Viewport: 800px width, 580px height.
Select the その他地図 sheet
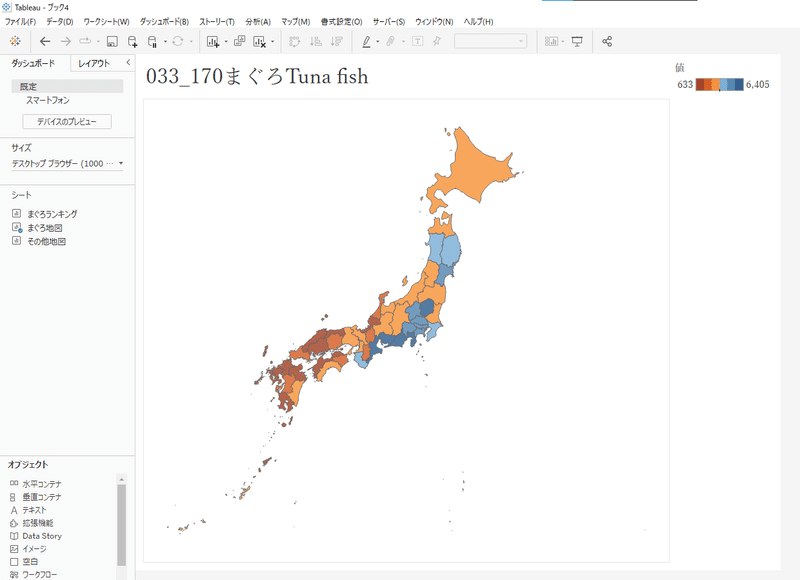pyautogui.click(x=39, y=241)
